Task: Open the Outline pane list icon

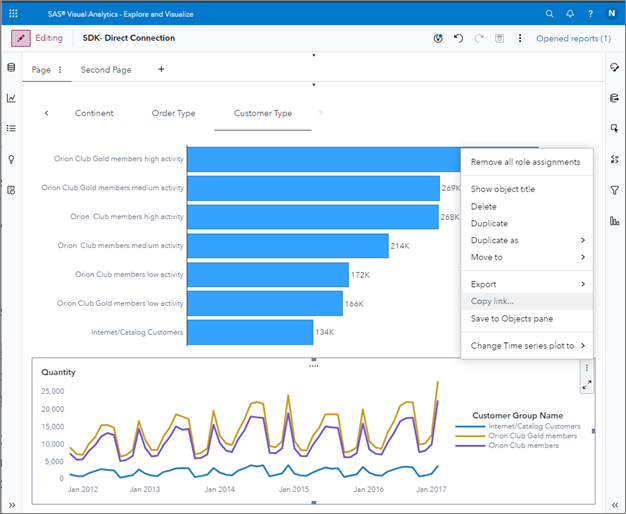Action: [x=11, y=128]
